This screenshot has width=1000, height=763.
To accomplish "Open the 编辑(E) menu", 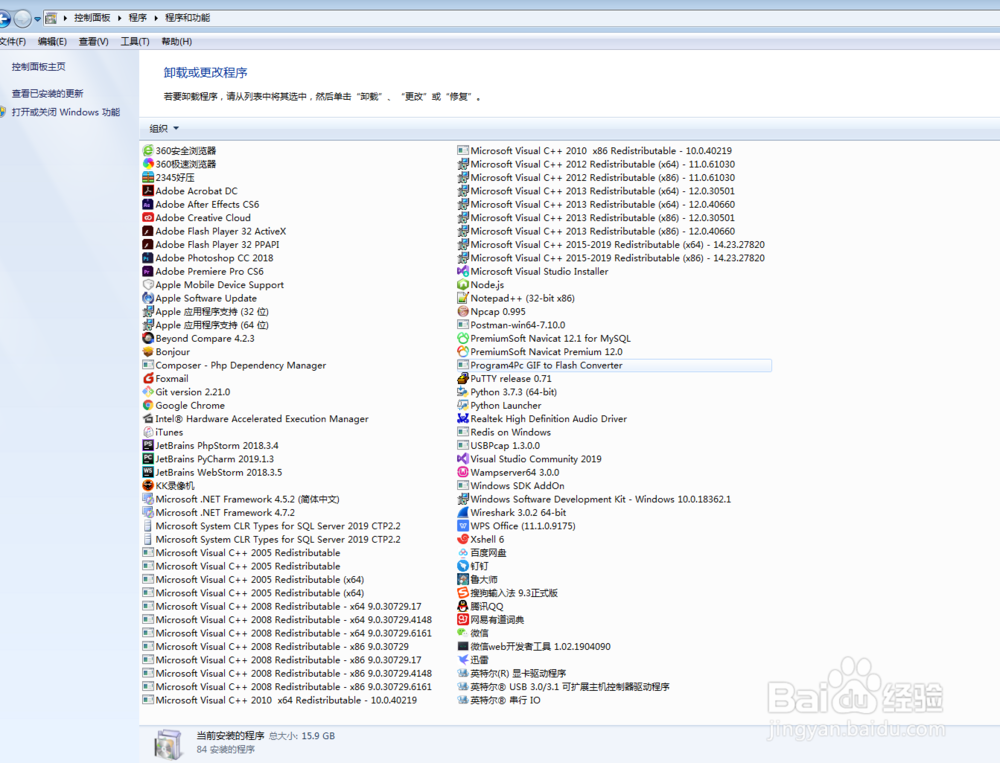I will point(52,41).
